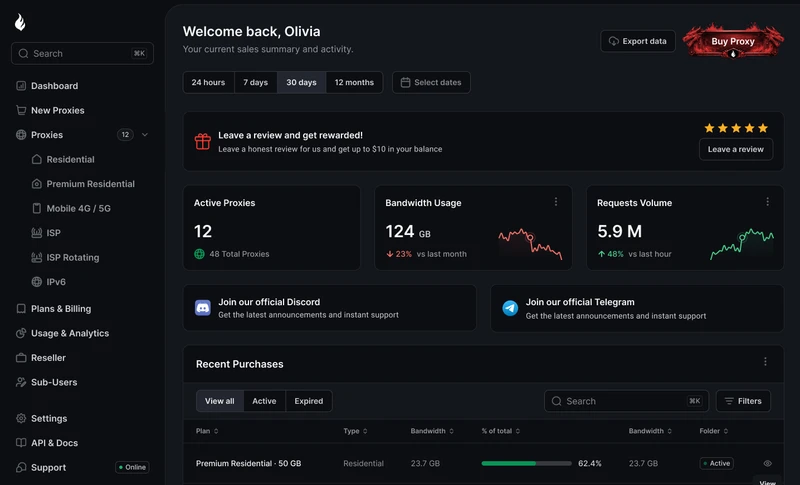Screen dimensions: 800x485
Task: Click the green globe Total Proxies icon
Action: (199, 254)
